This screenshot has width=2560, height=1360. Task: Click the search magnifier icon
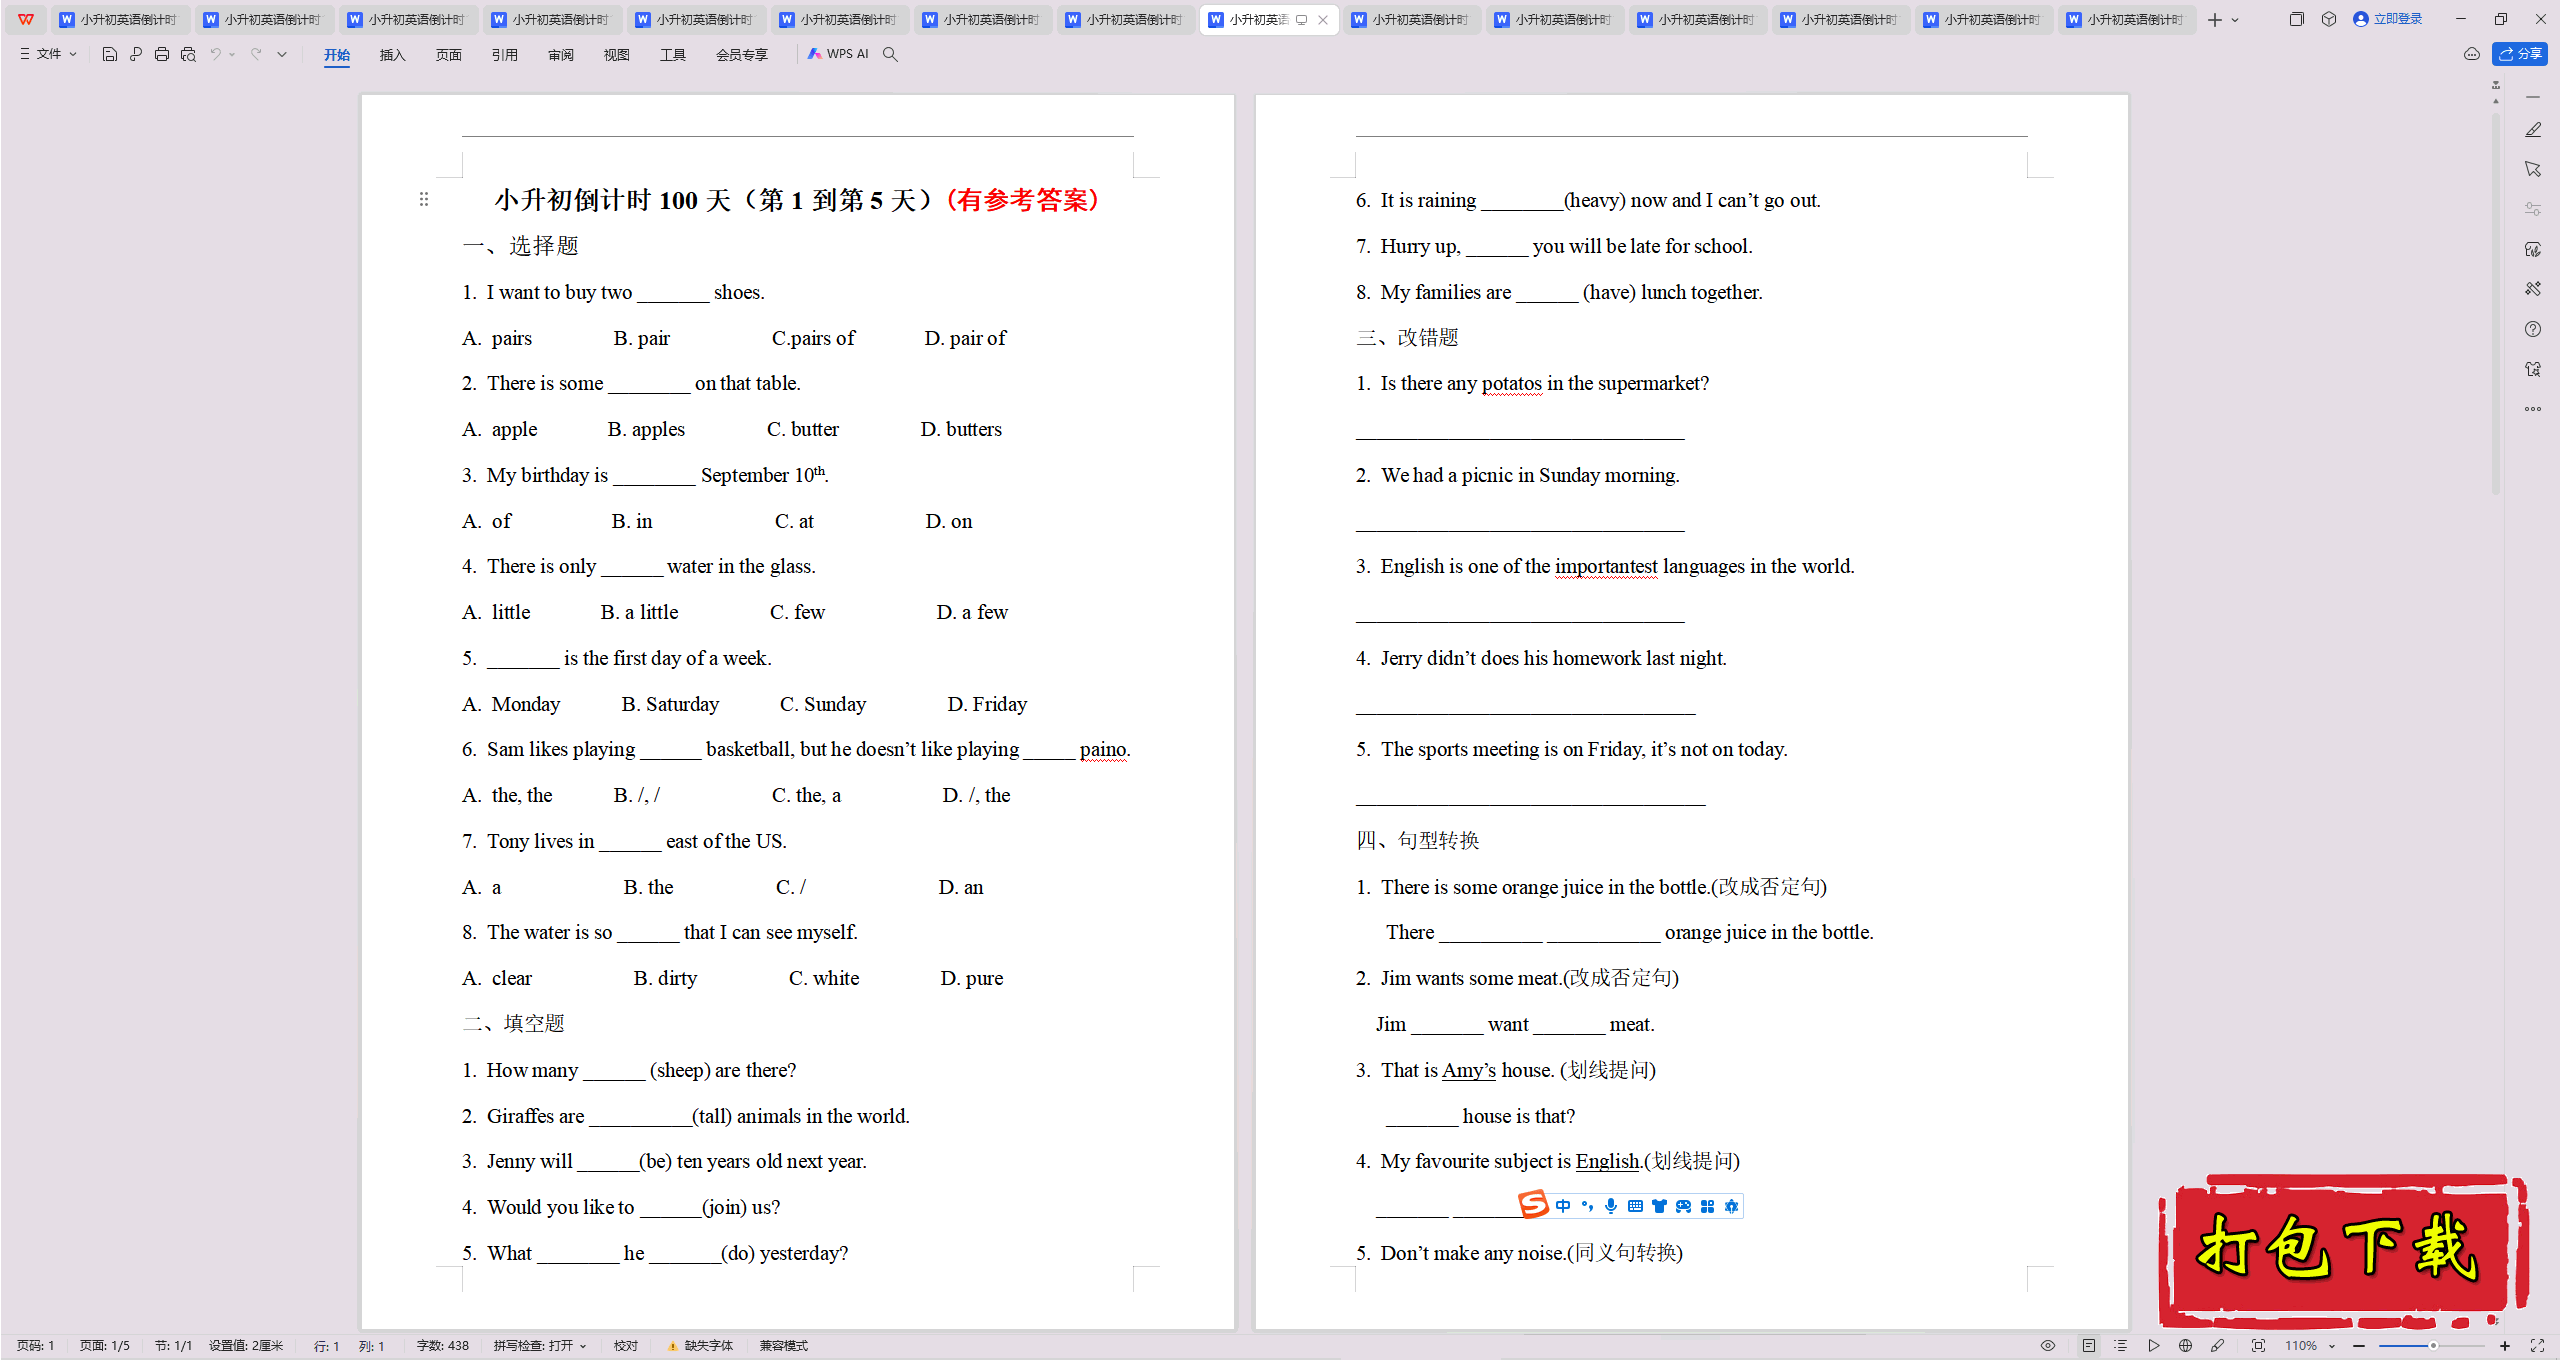pos(890,54)
